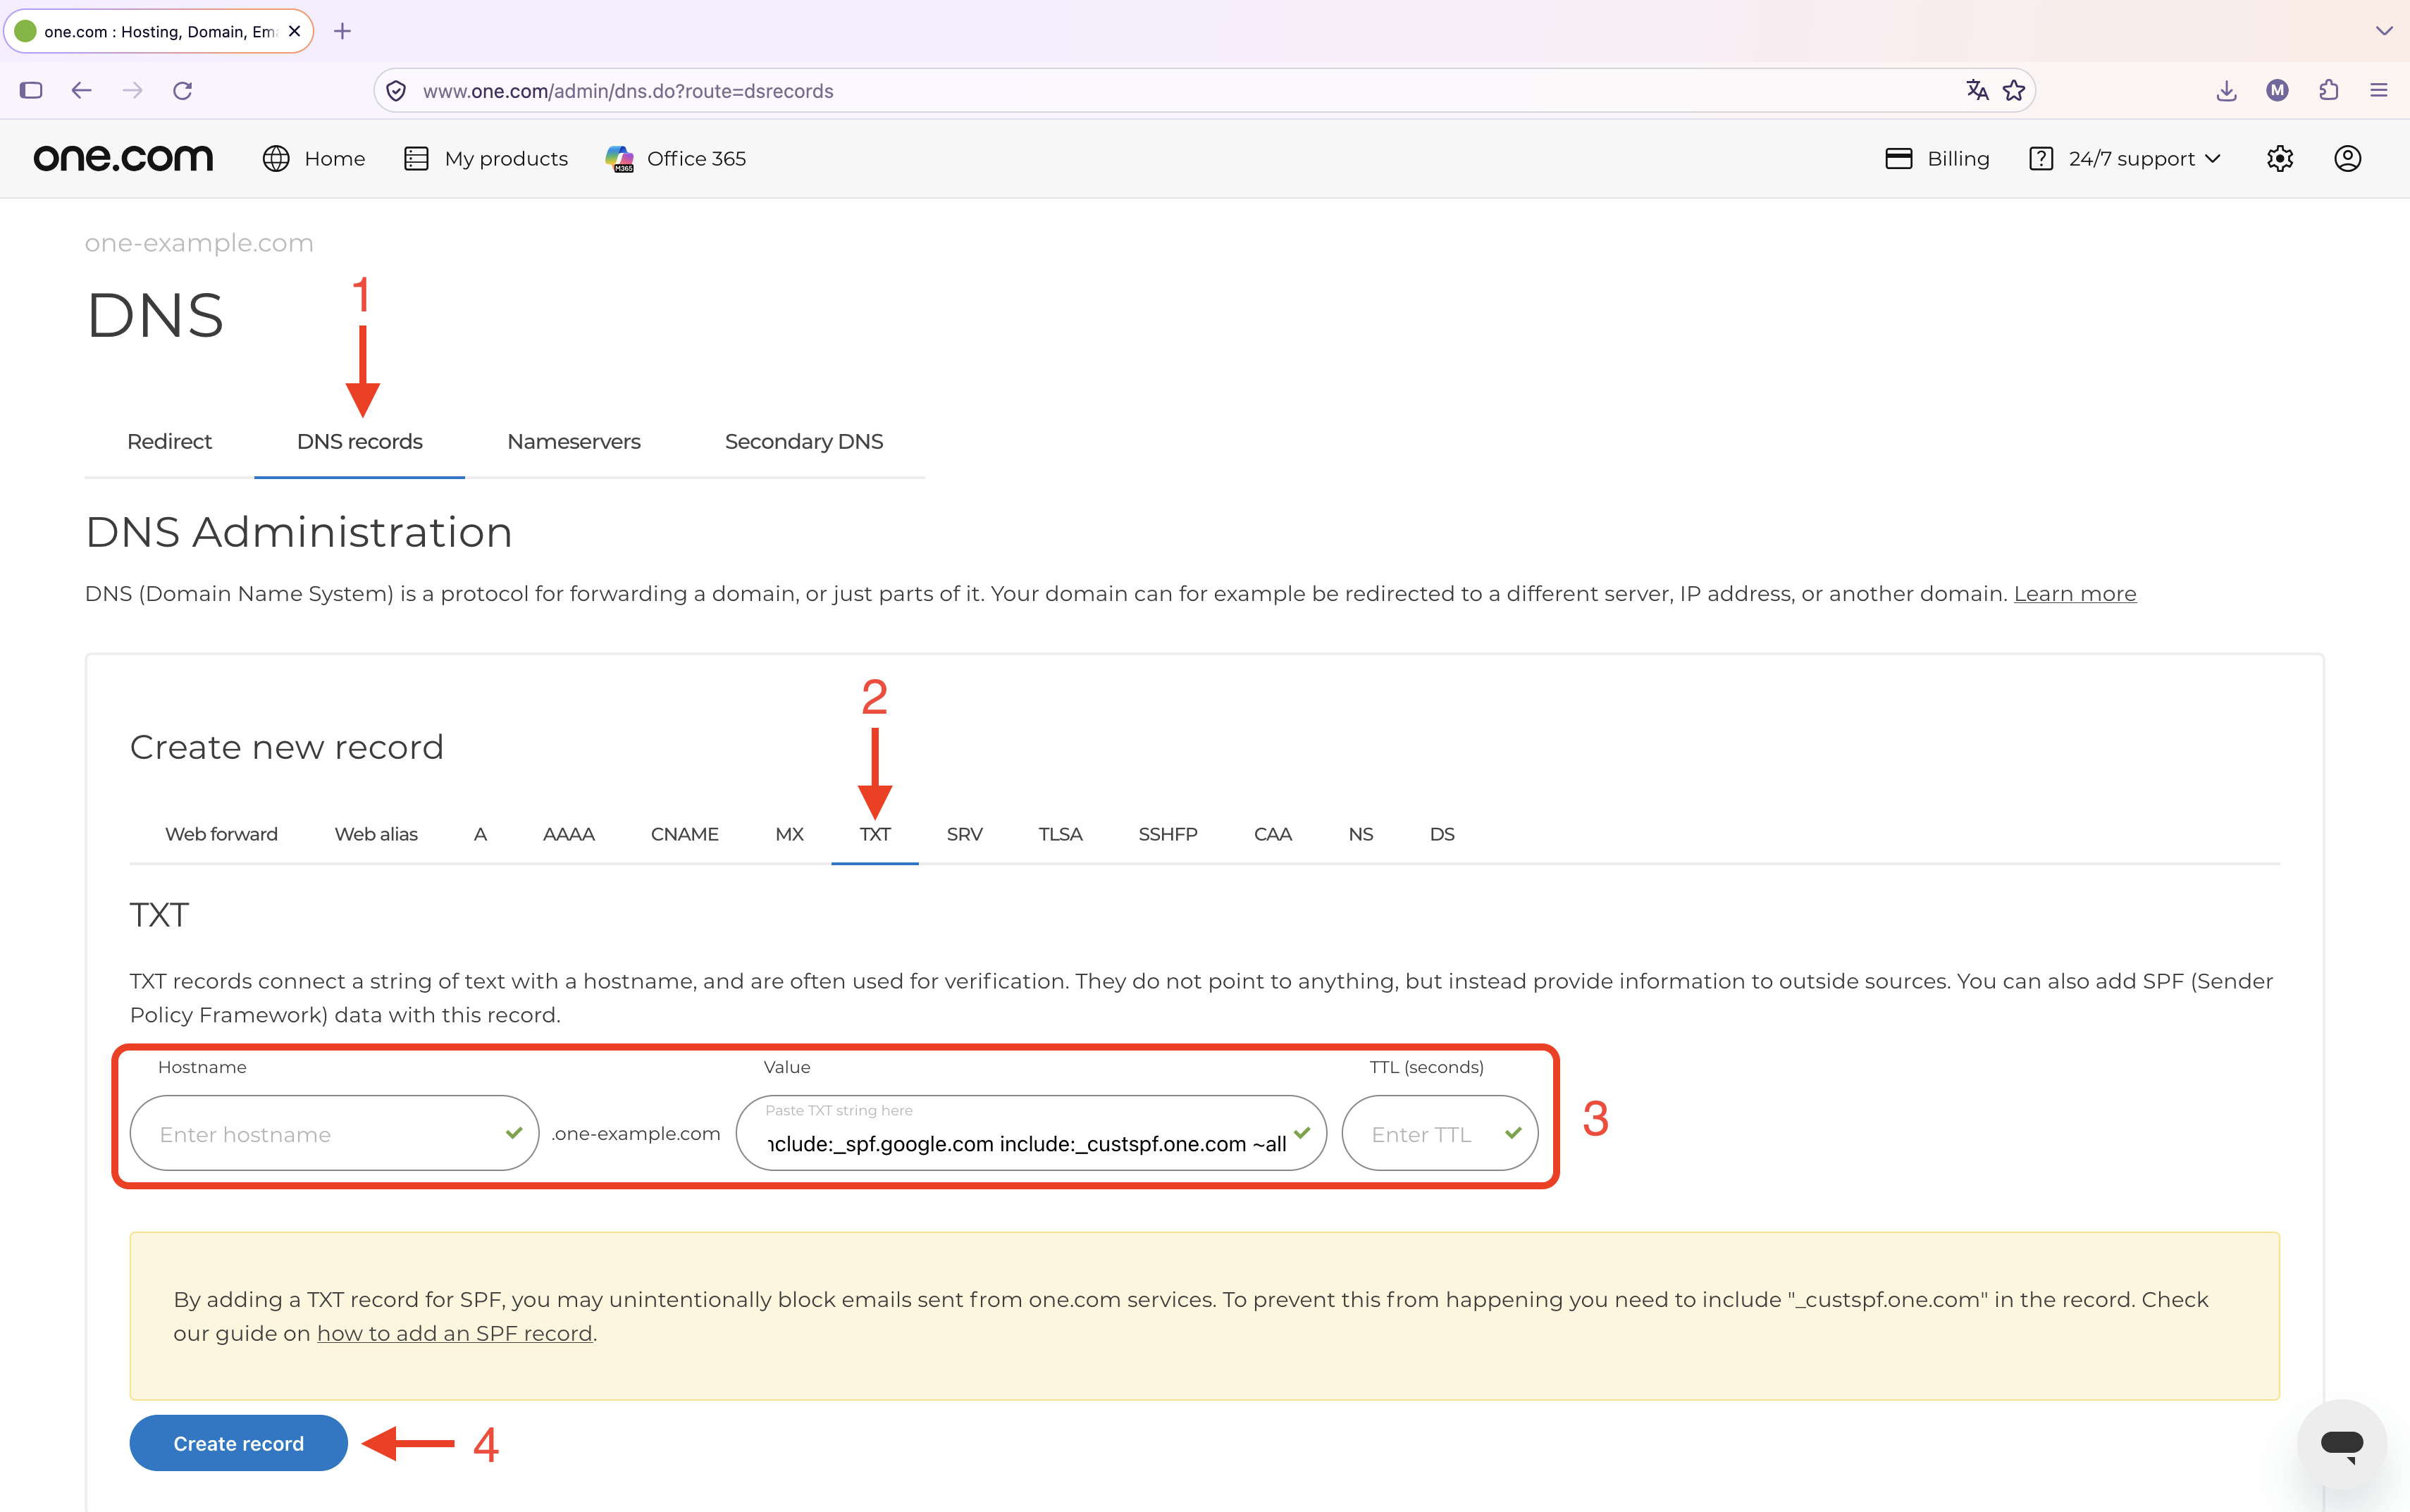Open the extensions puzzle icon
Viewport: 2410px width, 1512px height.
2329,91
